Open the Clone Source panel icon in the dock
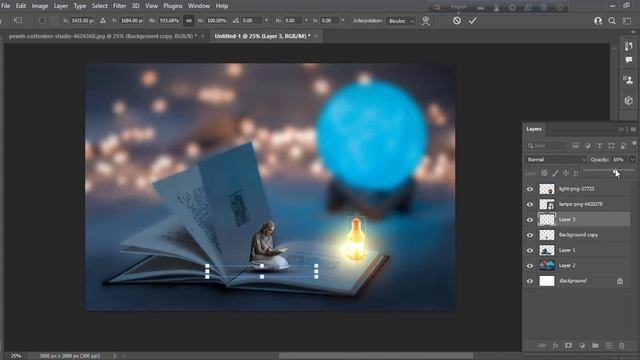The image size is (640, 360). 629,80
